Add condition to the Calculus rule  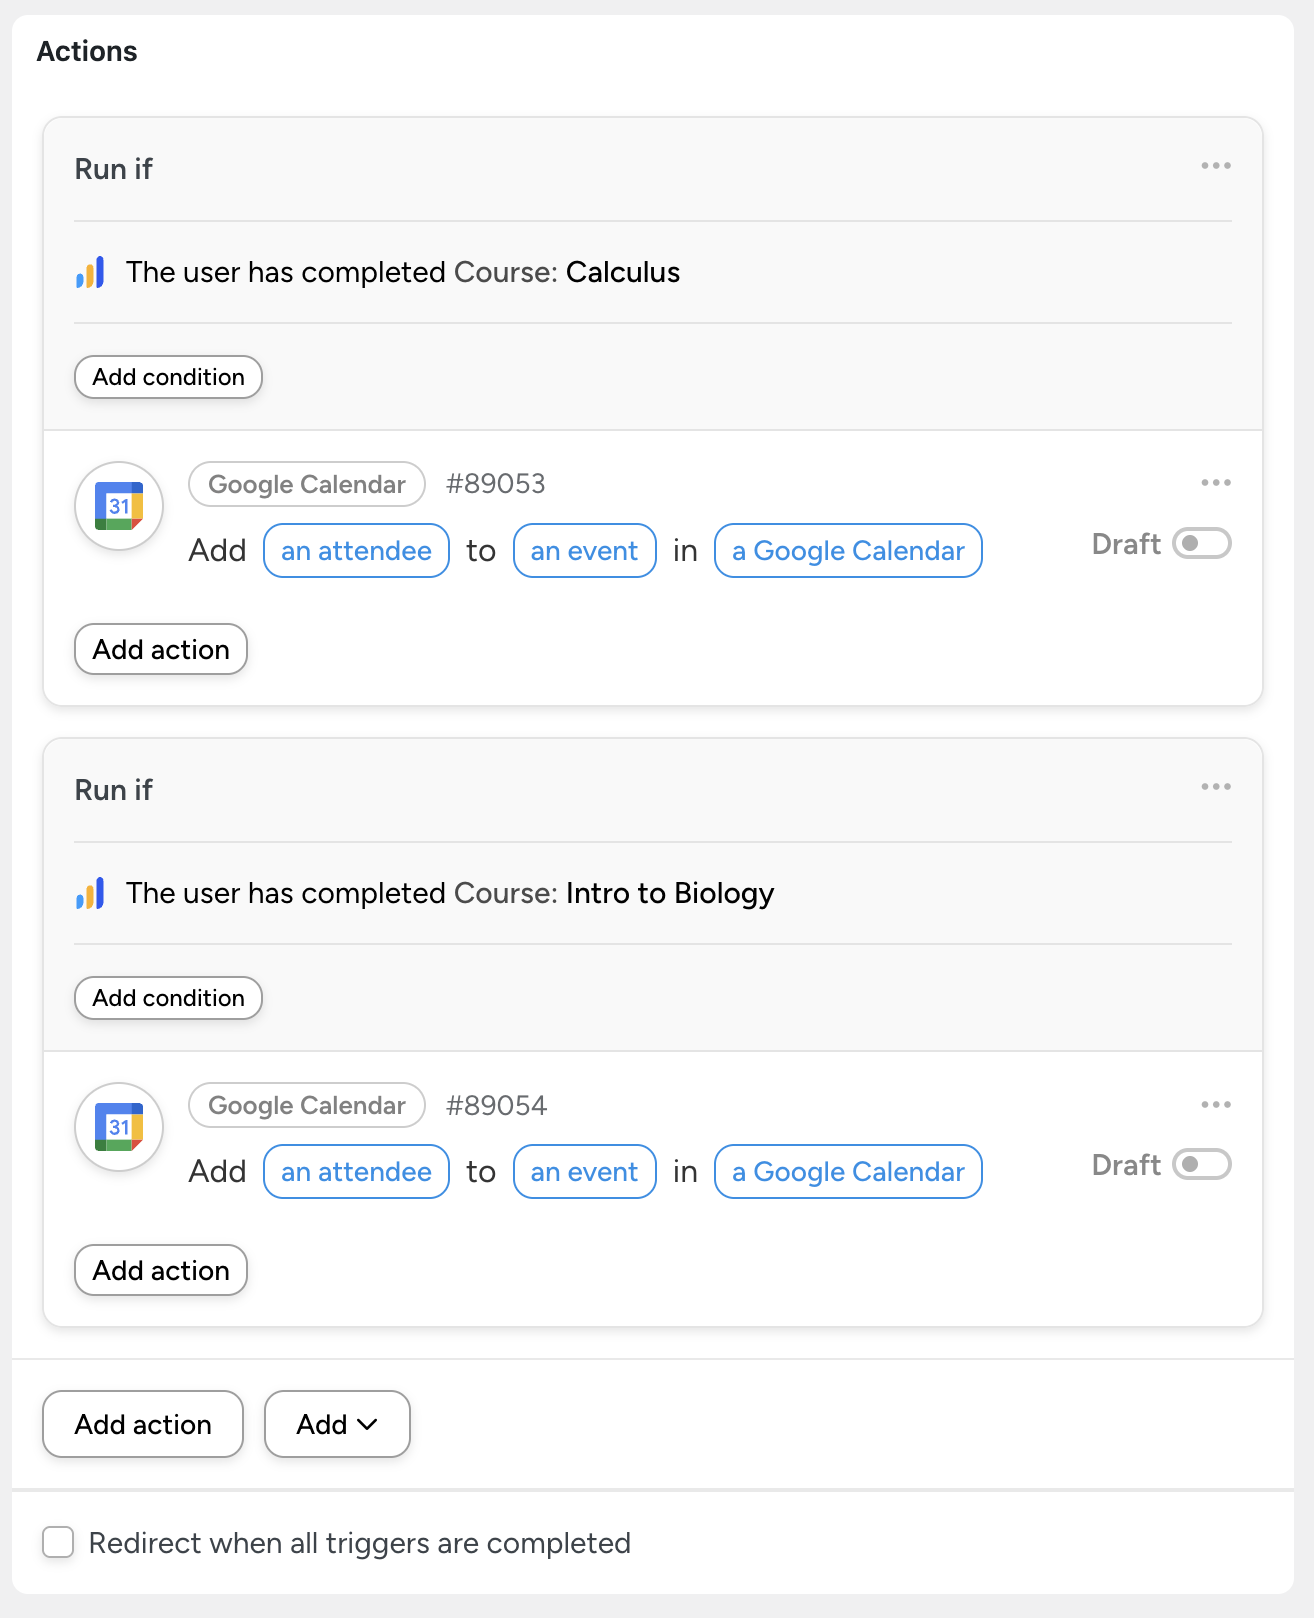click(x=168, y=377)
